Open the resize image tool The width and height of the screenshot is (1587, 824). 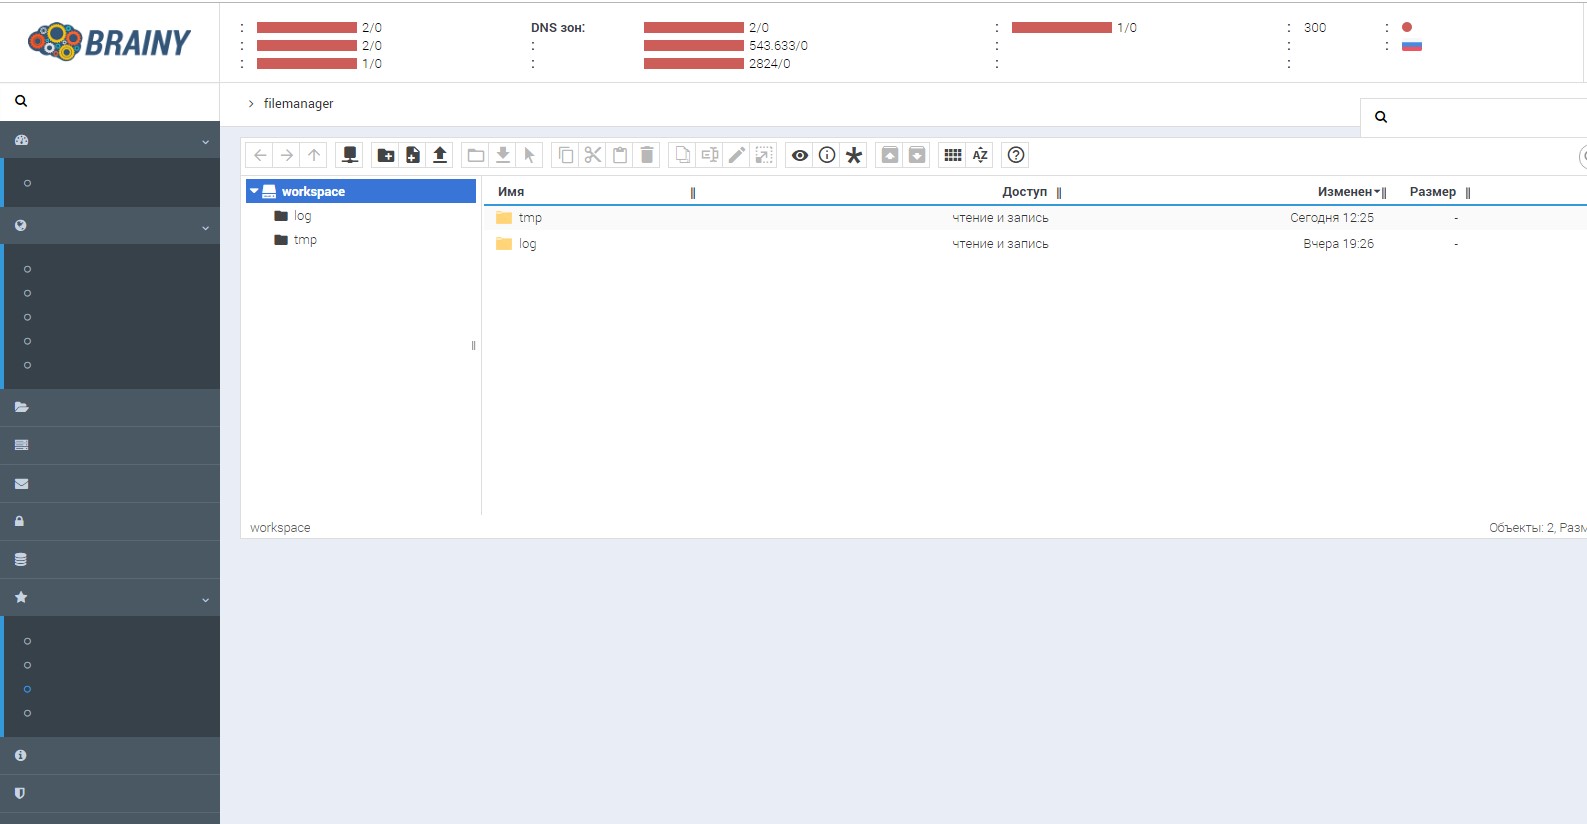coord(764,155)
